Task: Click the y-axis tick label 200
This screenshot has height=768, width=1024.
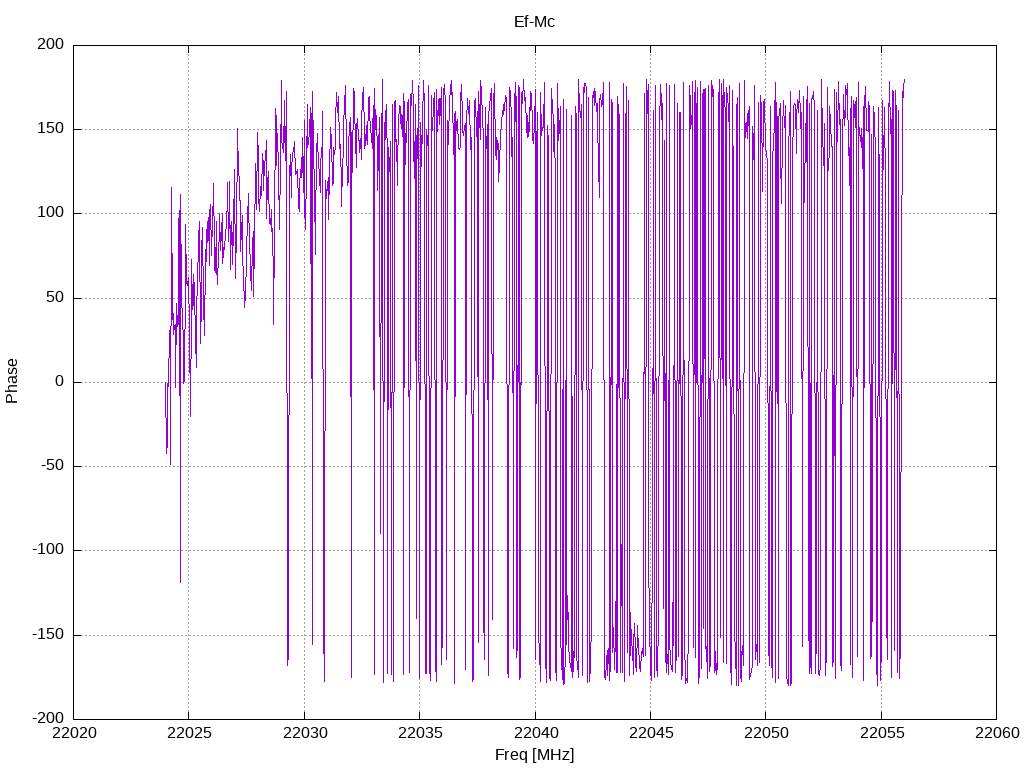Action: 51,44
